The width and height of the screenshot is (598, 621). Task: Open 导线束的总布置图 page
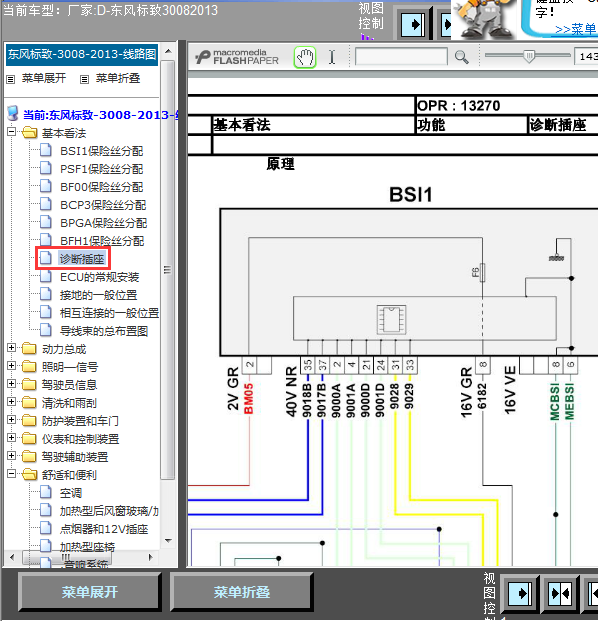tap(104, 331)
